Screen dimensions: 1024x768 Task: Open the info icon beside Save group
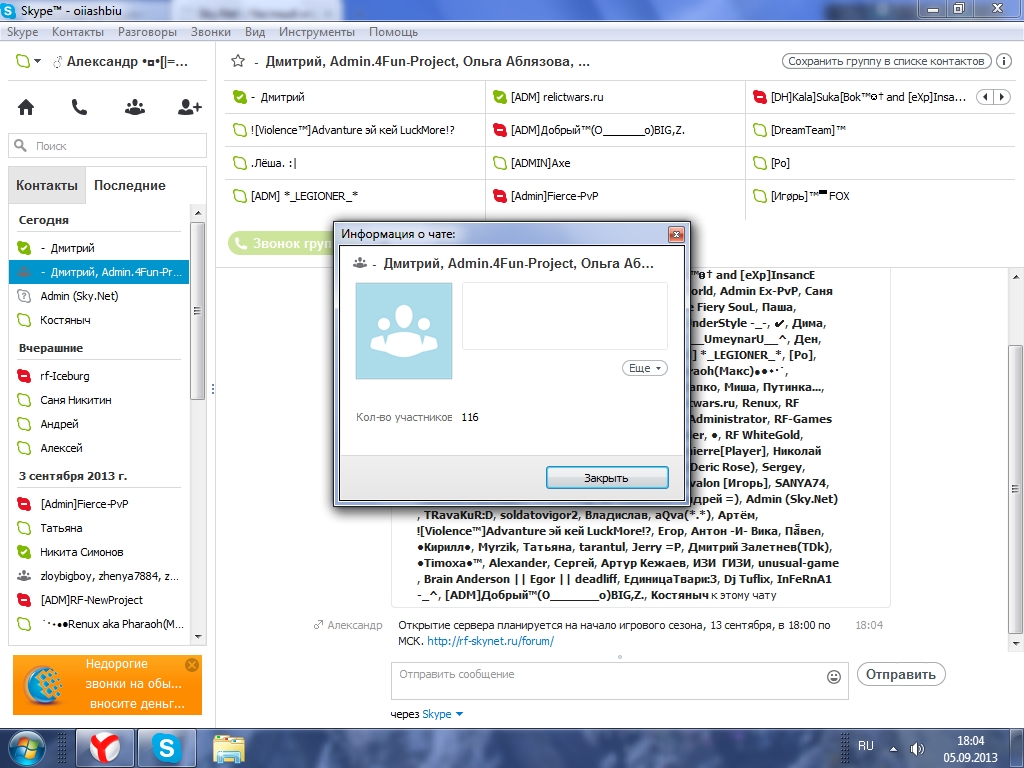[1004, 61]
